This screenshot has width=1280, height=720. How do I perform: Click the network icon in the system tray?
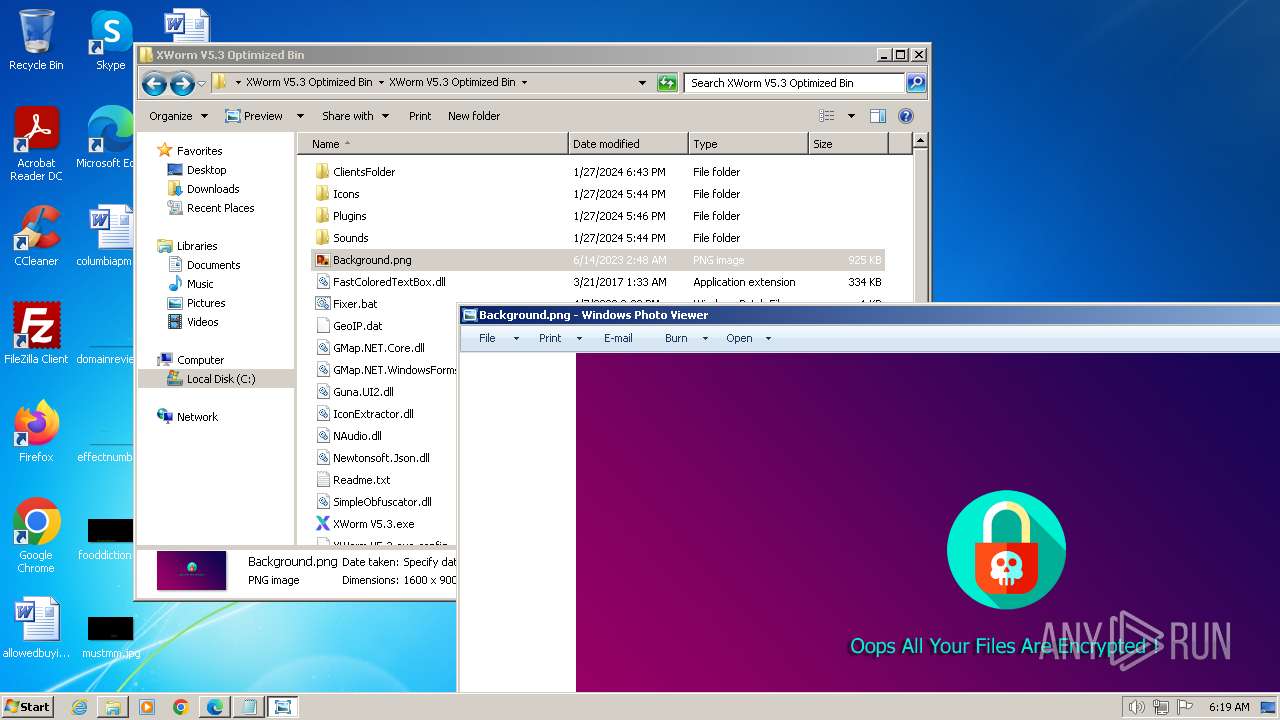point(1161,707)
